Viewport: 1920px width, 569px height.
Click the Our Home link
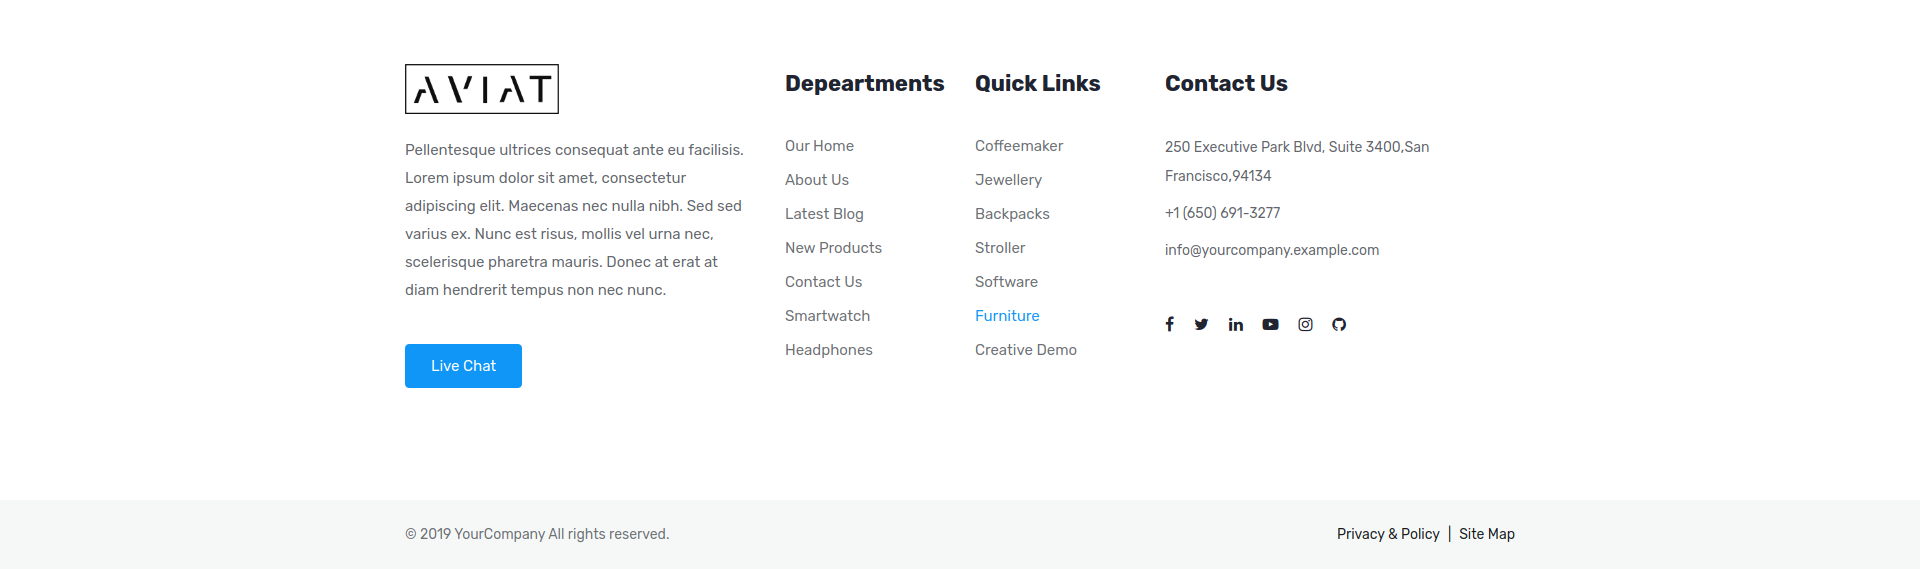click(x=819, y=146)
